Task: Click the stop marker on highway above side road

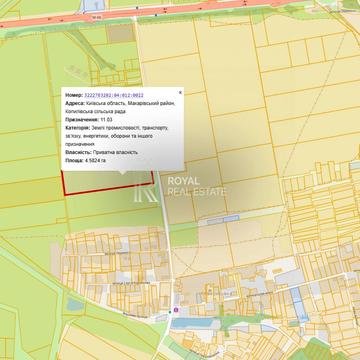Action: [137, 8]
